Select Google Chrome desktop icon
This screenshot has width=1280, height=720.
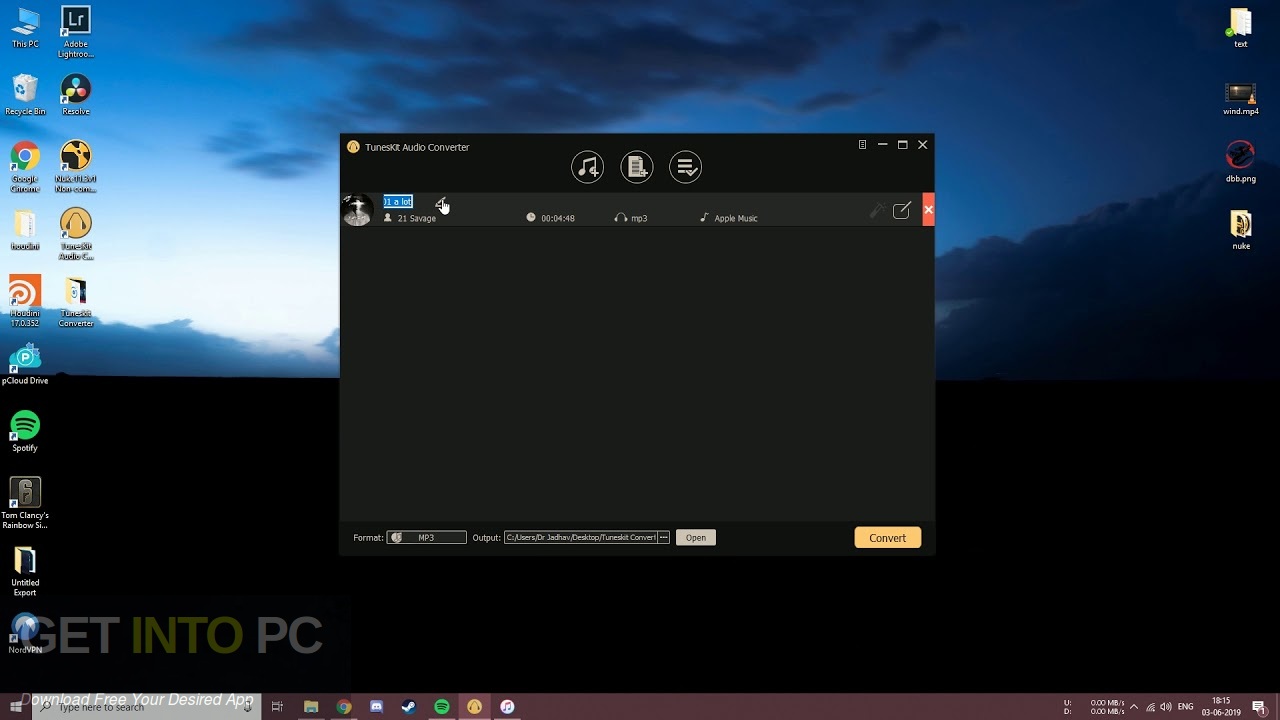(25, 166)
